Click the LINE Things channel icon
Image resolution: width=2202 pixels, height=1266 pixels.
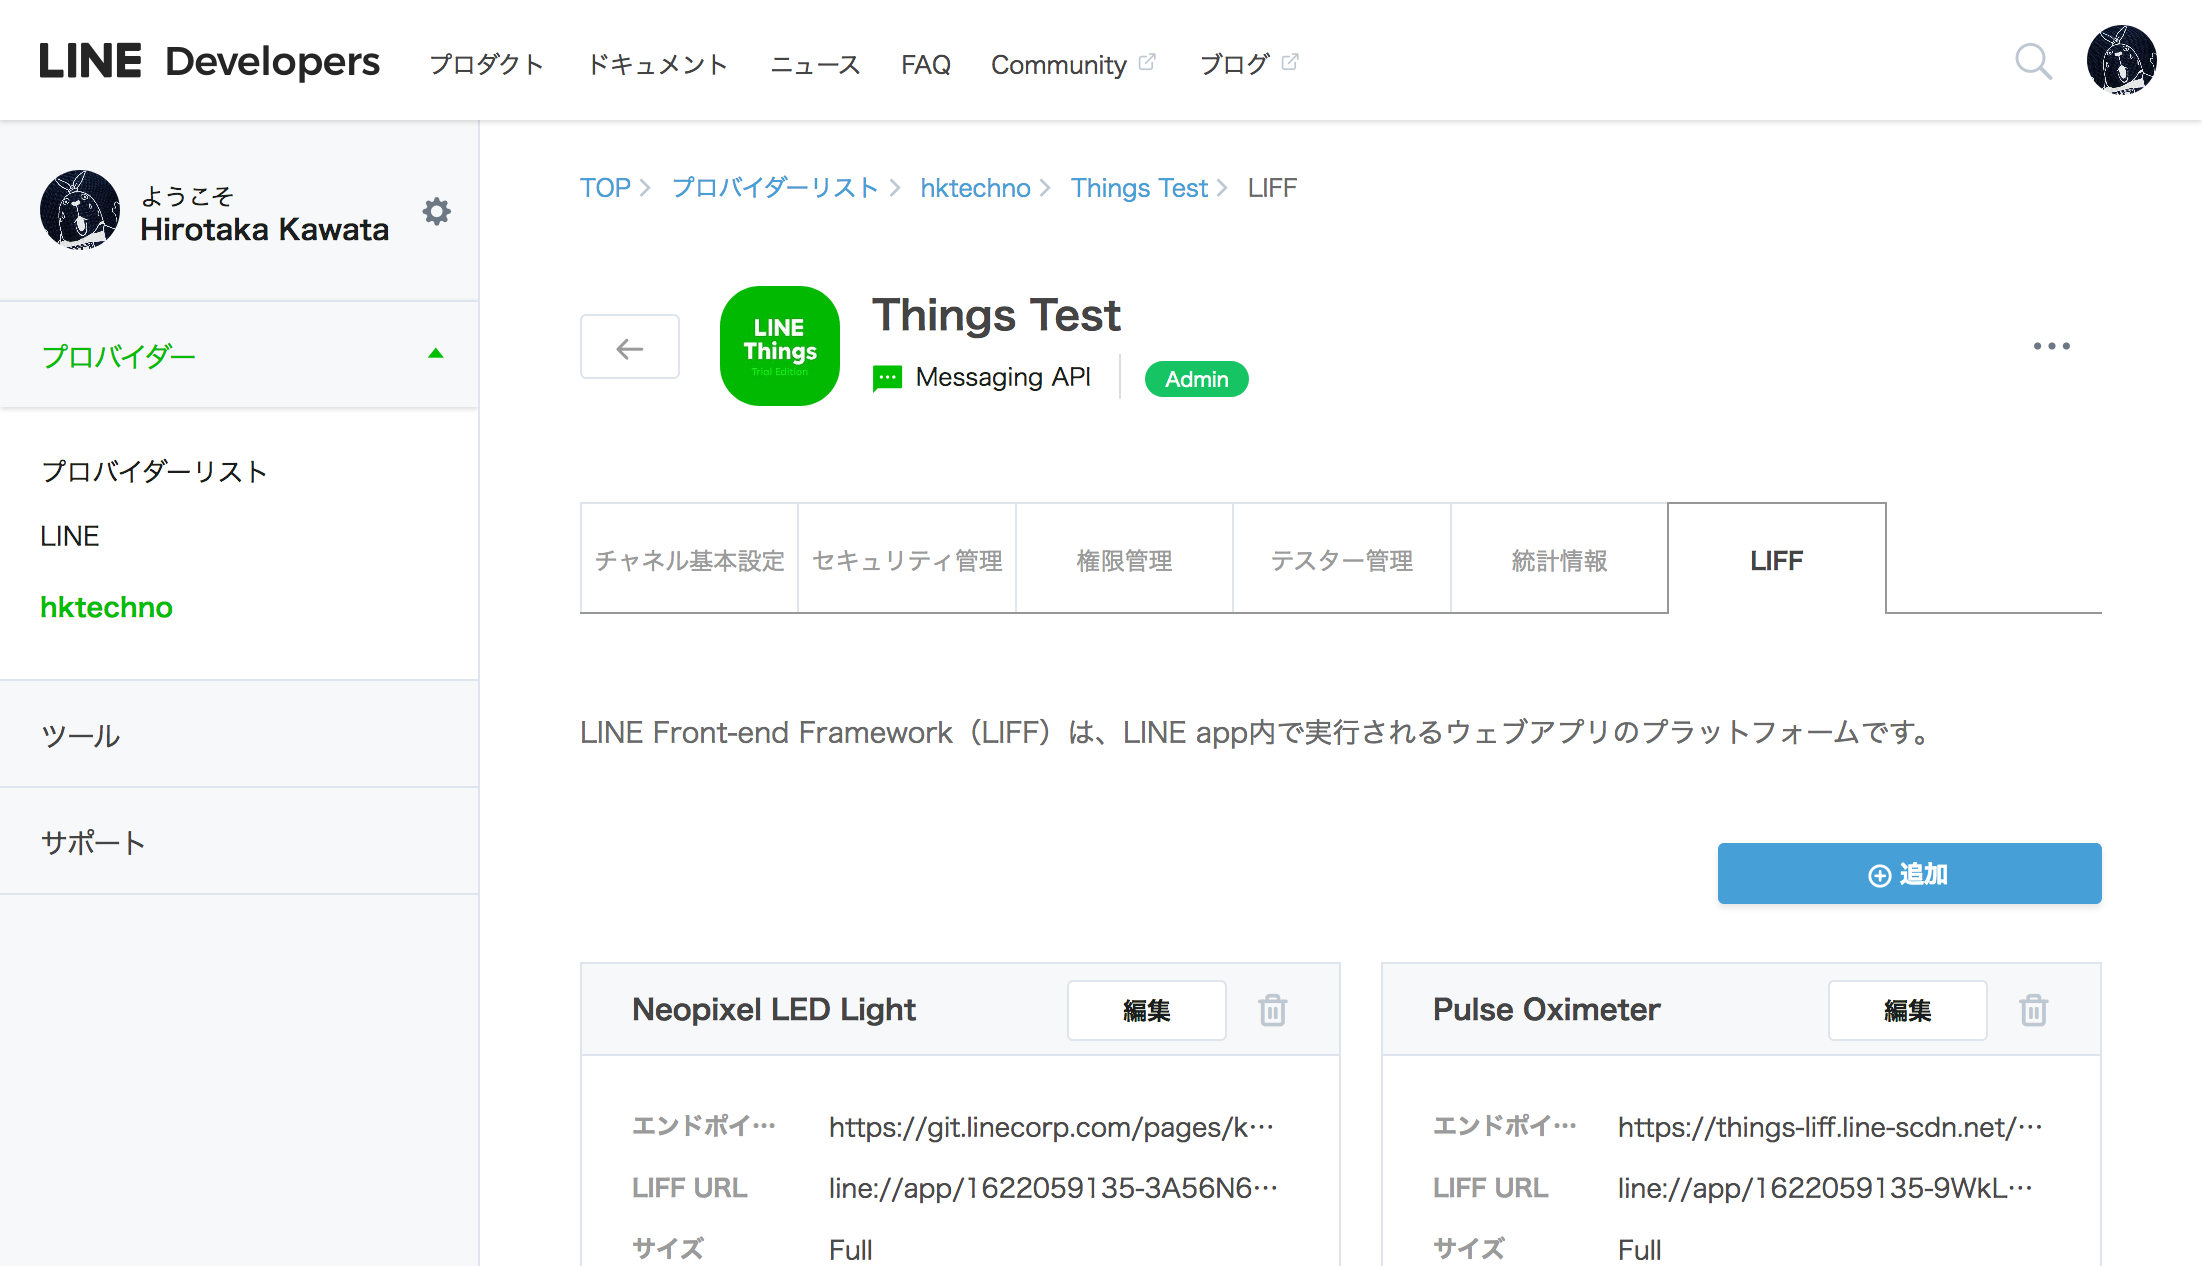pos(780,346)
